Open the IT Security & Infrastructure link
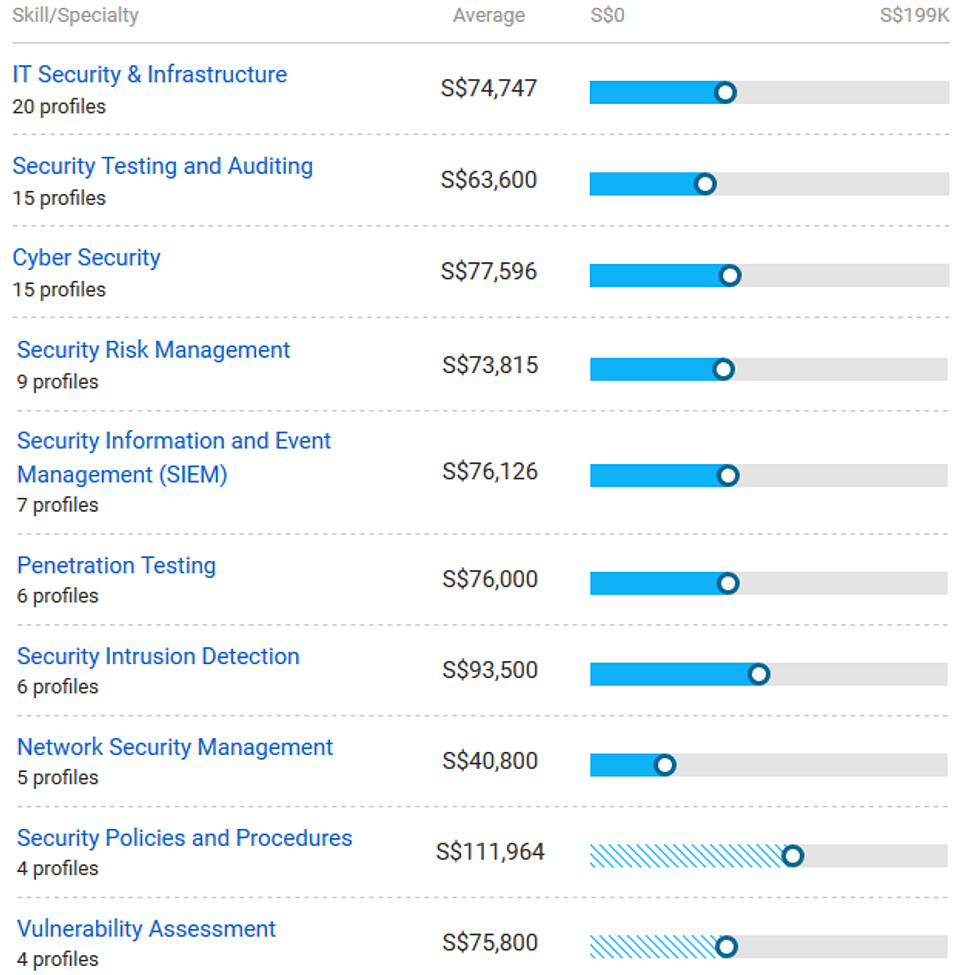 pyautogui.click(x=149, y=75)
